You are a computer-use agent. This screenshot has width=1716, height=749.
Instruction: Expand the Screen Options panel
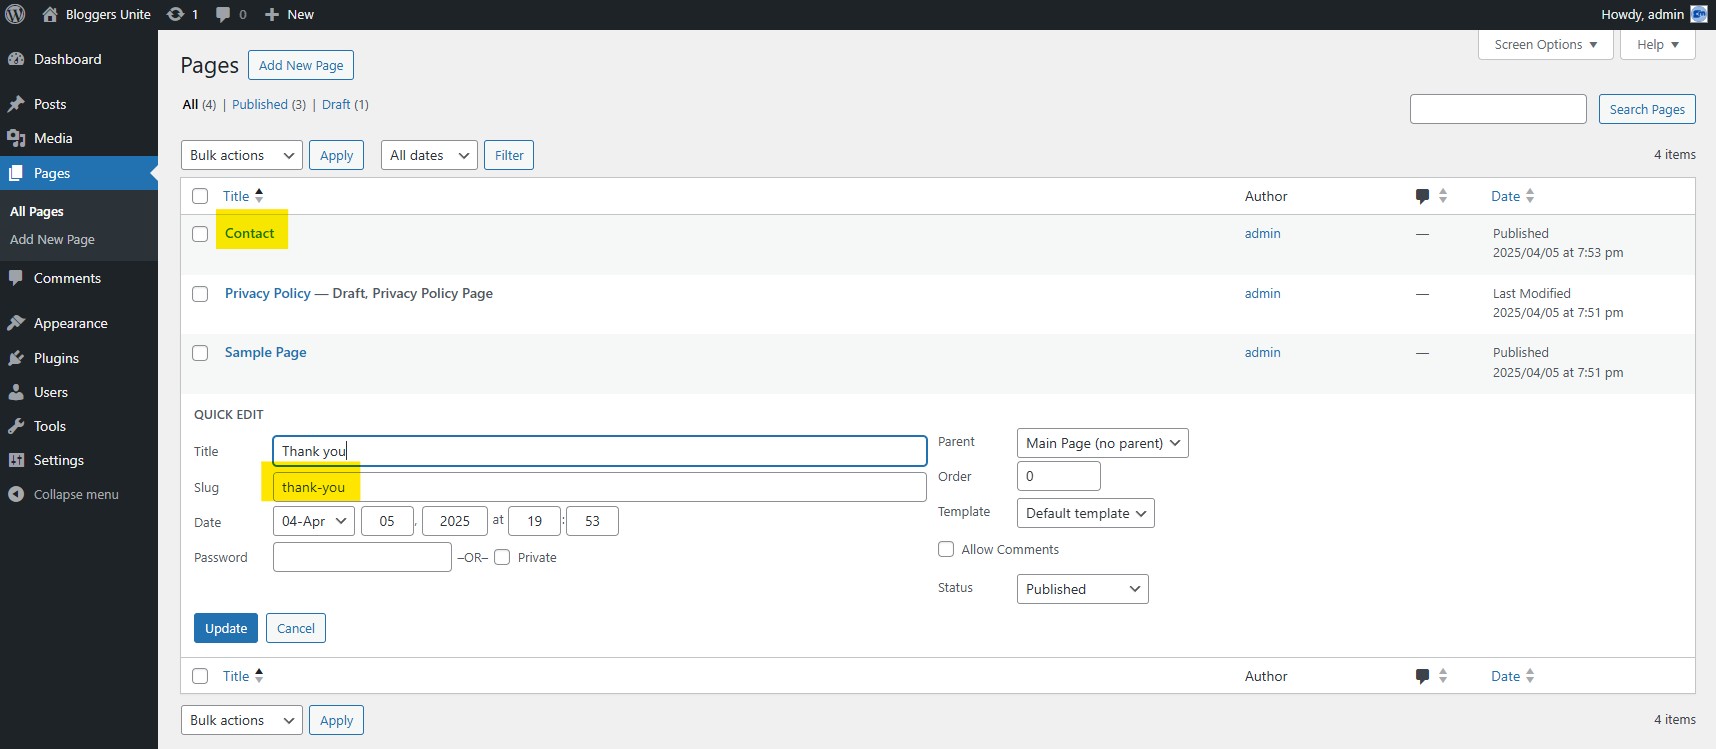tap(1545, 45)
